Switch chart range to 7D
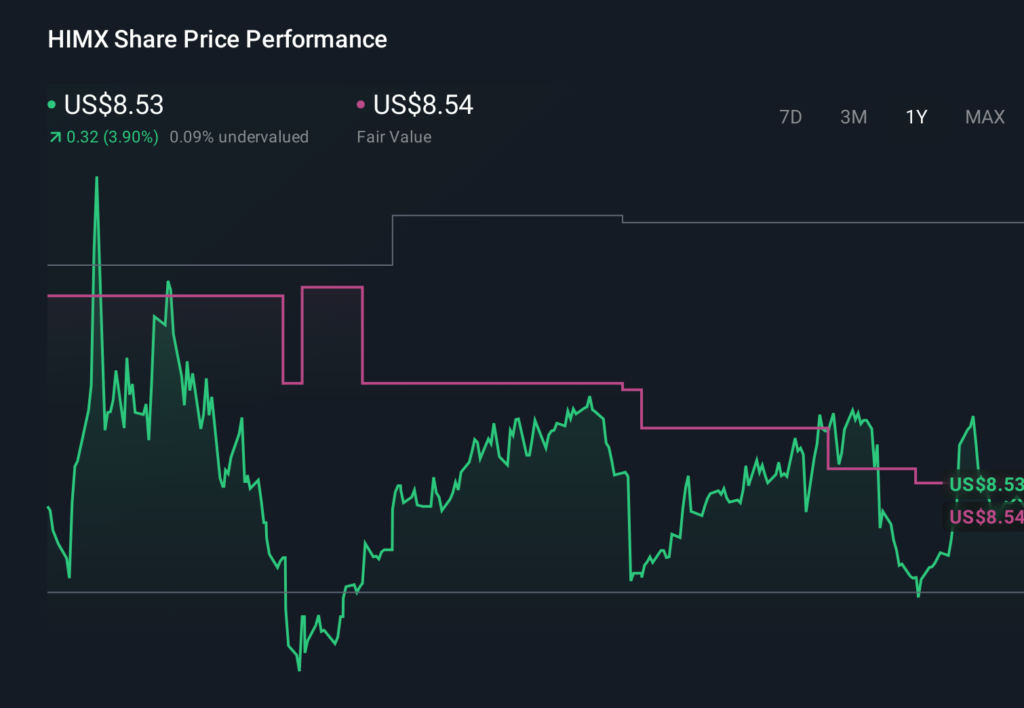The width and height of the screenshot is (1024, 708). (790, 117)
